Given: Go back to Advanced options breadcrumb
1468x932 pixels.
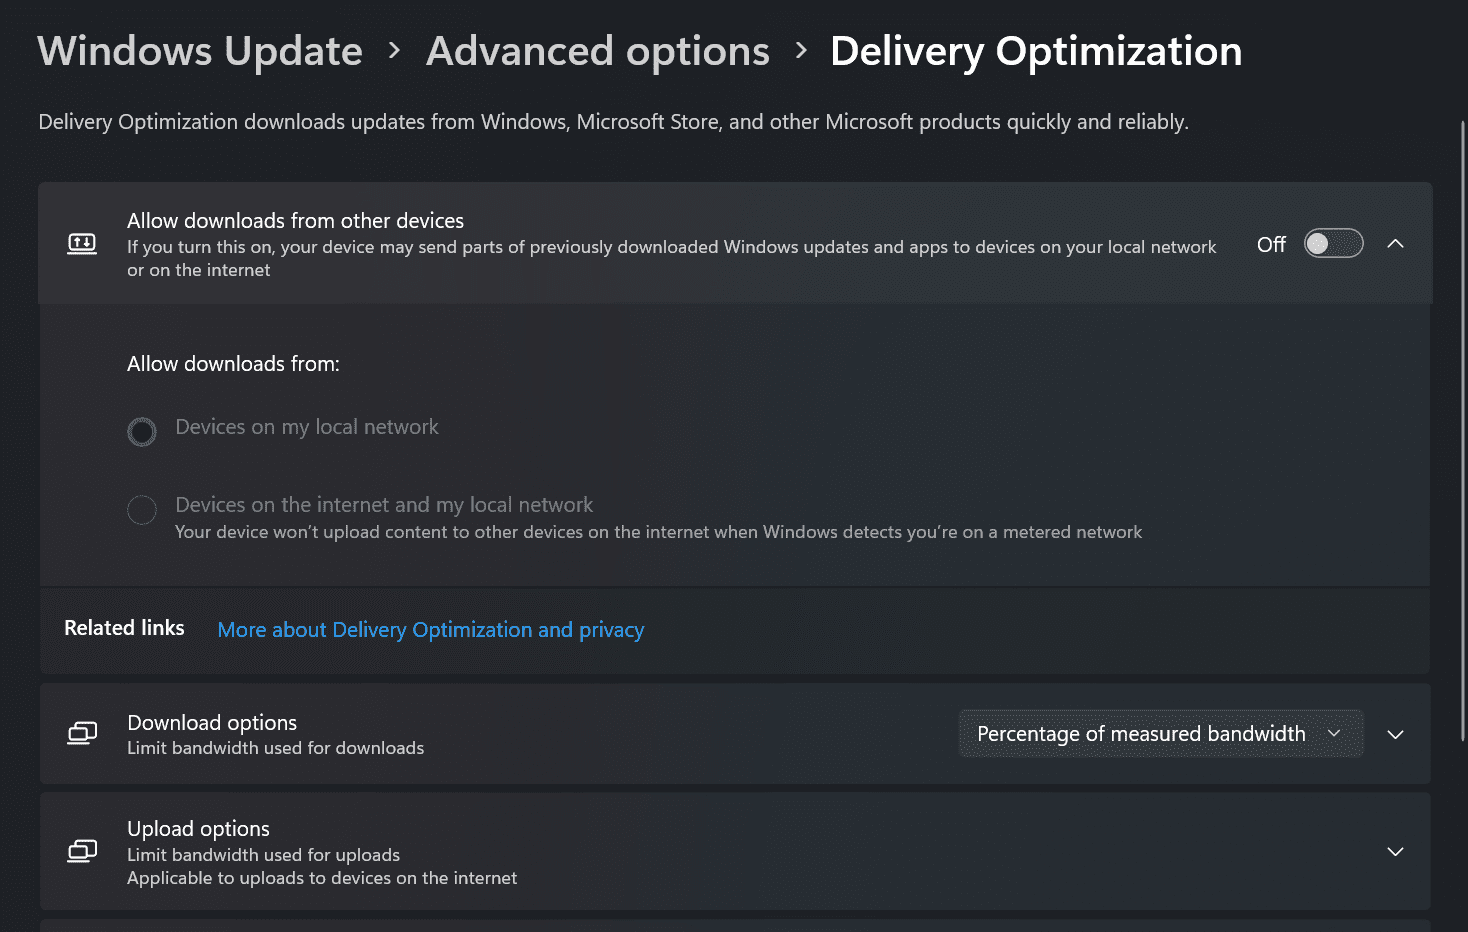Looking at the screenshot, I should pyautogui.click(x=597, y=50).
